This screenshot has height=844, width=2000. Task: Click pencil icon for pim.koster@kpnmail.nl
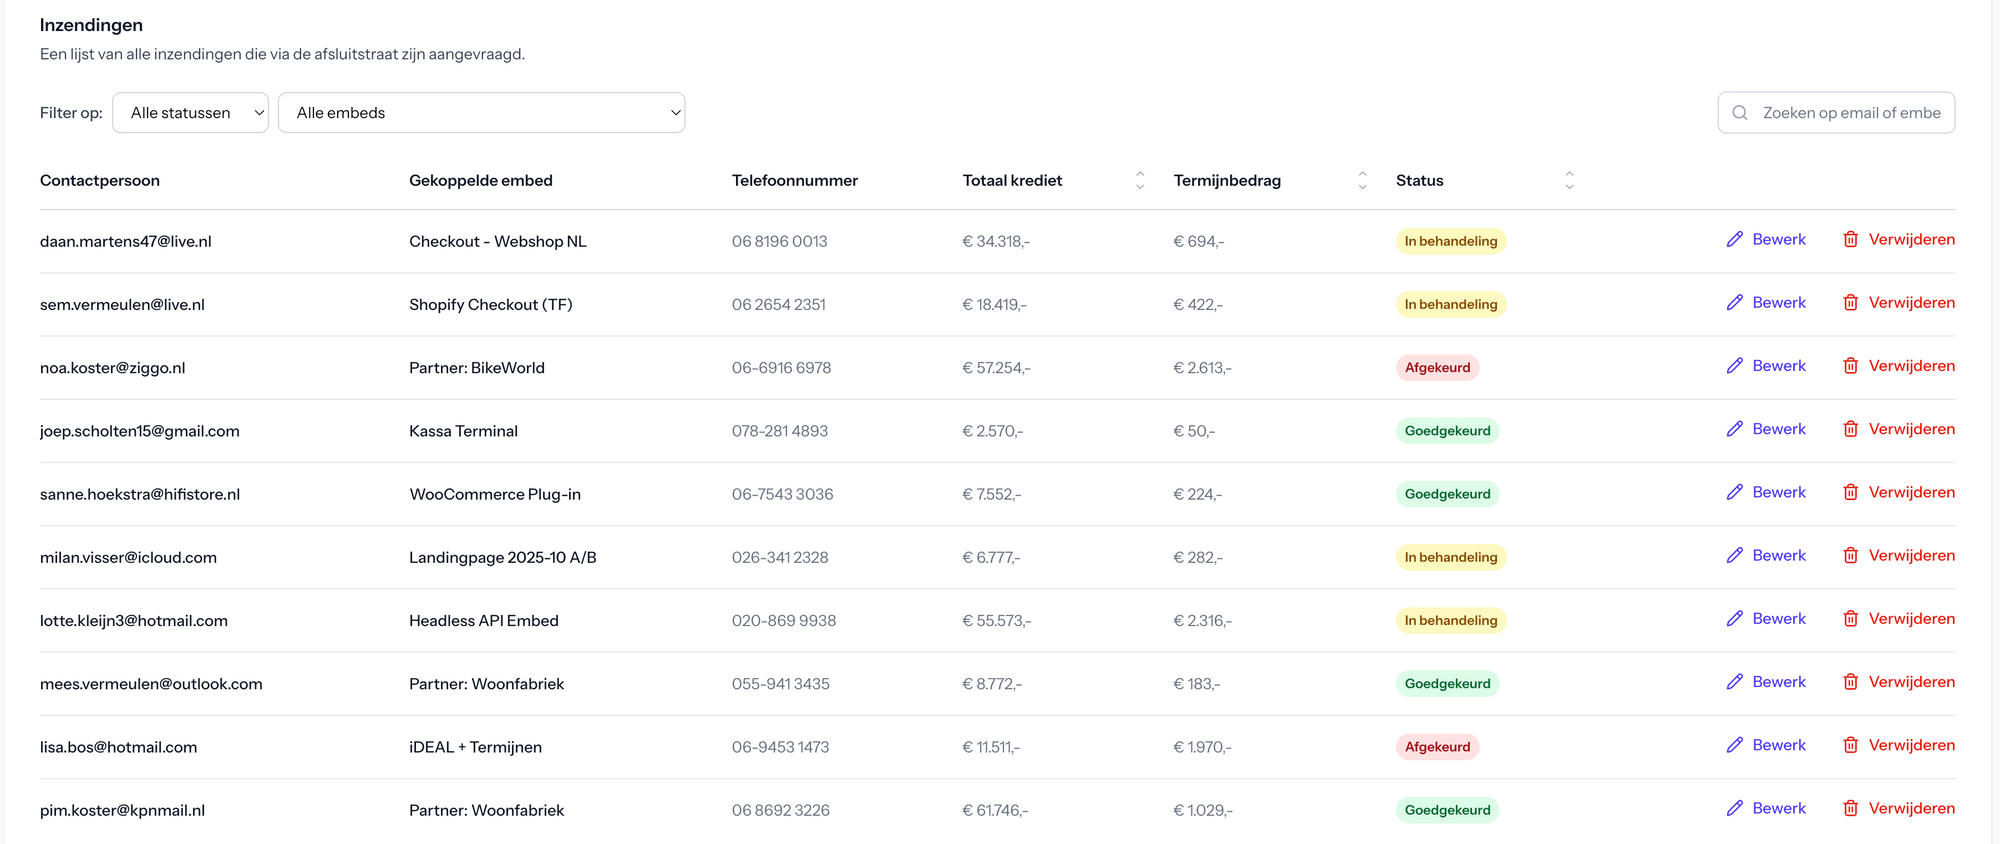pos(1734,808)
